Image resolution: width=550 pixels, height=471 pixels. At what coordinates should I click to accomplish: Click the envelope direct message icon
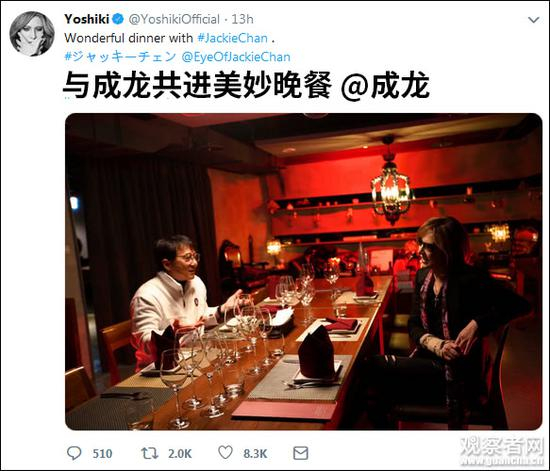point(301,453)
